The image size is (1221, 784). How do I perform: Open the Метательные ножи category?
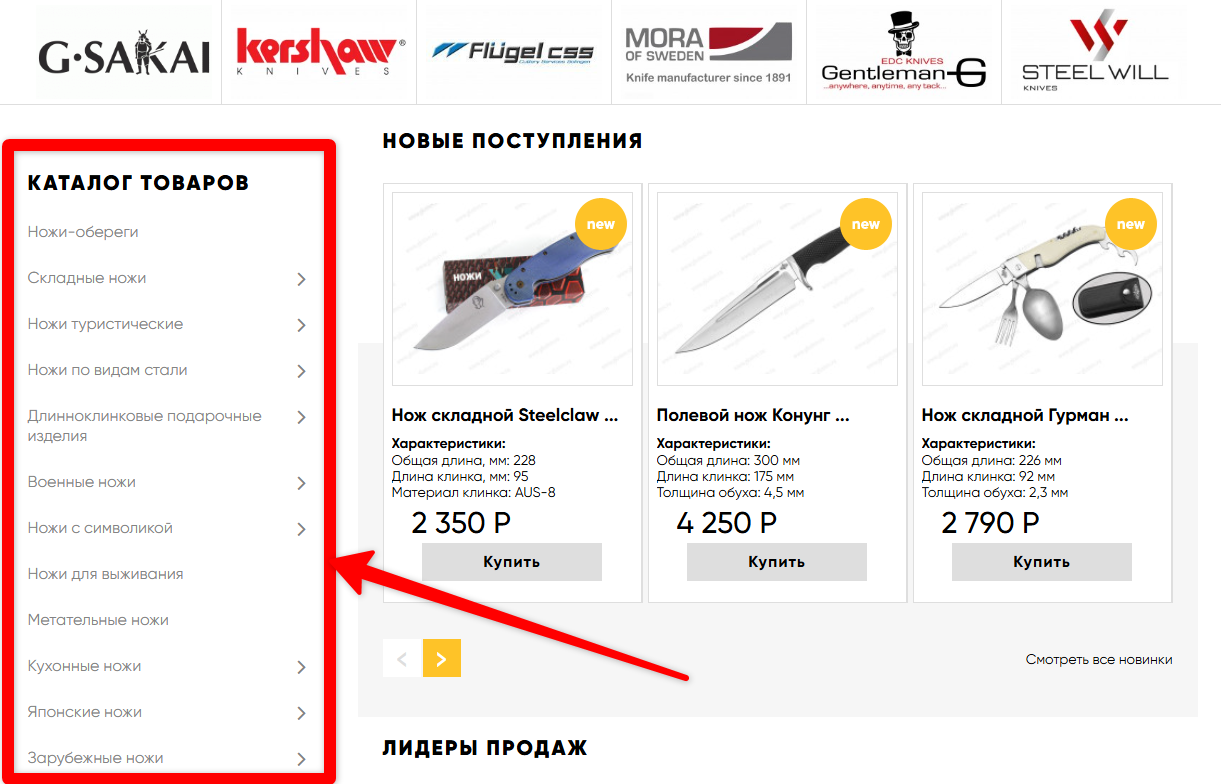click(x=98, y=620)
